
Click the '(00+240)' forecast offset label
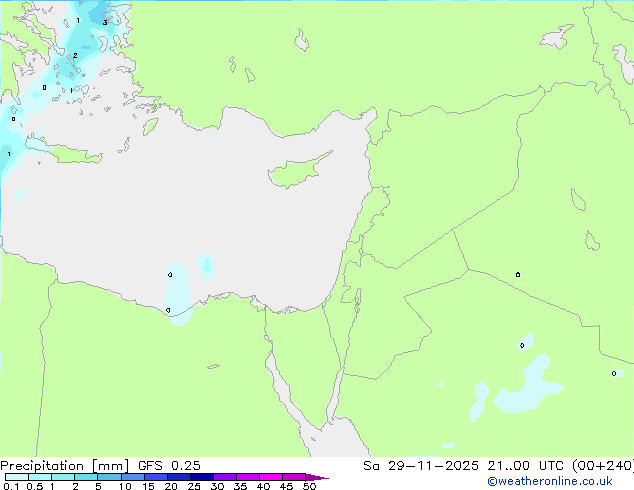tap(603, 466)
